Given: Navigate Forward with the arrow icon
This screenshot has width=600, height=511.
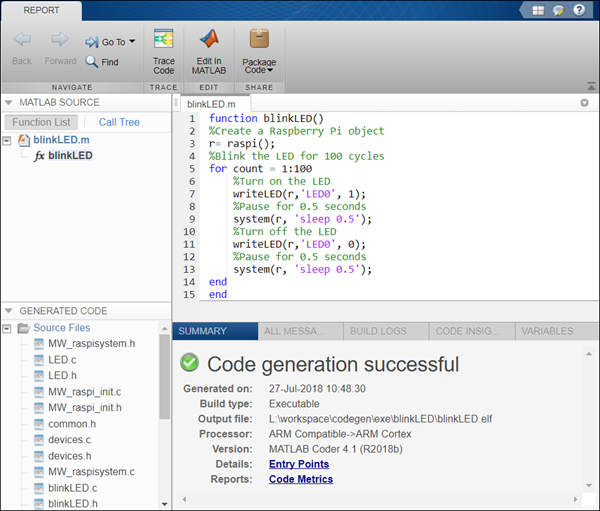Looking at the screenshot, I should (60, 42).
